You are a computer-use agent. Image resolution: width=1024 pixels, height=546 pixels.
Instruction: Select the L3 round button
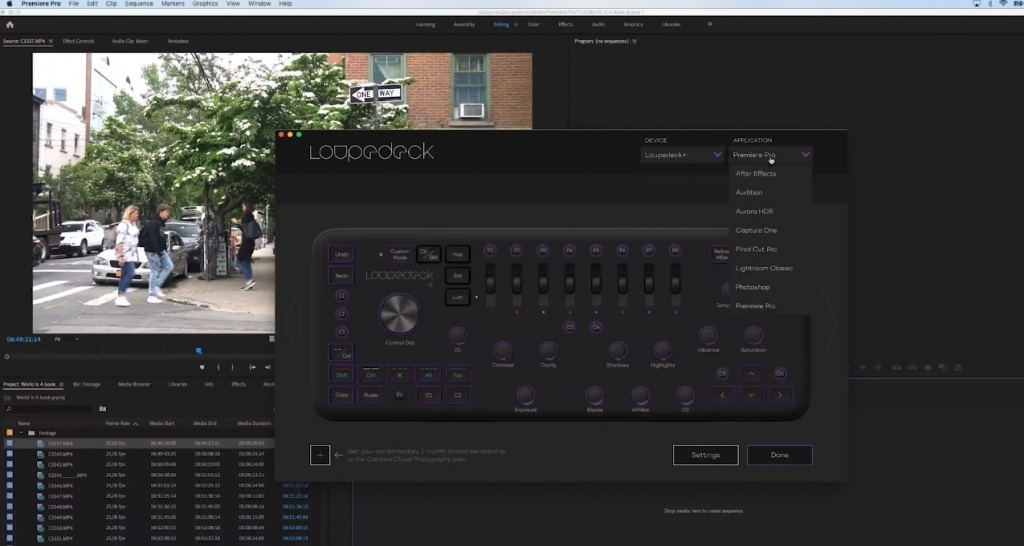(342, 332)
